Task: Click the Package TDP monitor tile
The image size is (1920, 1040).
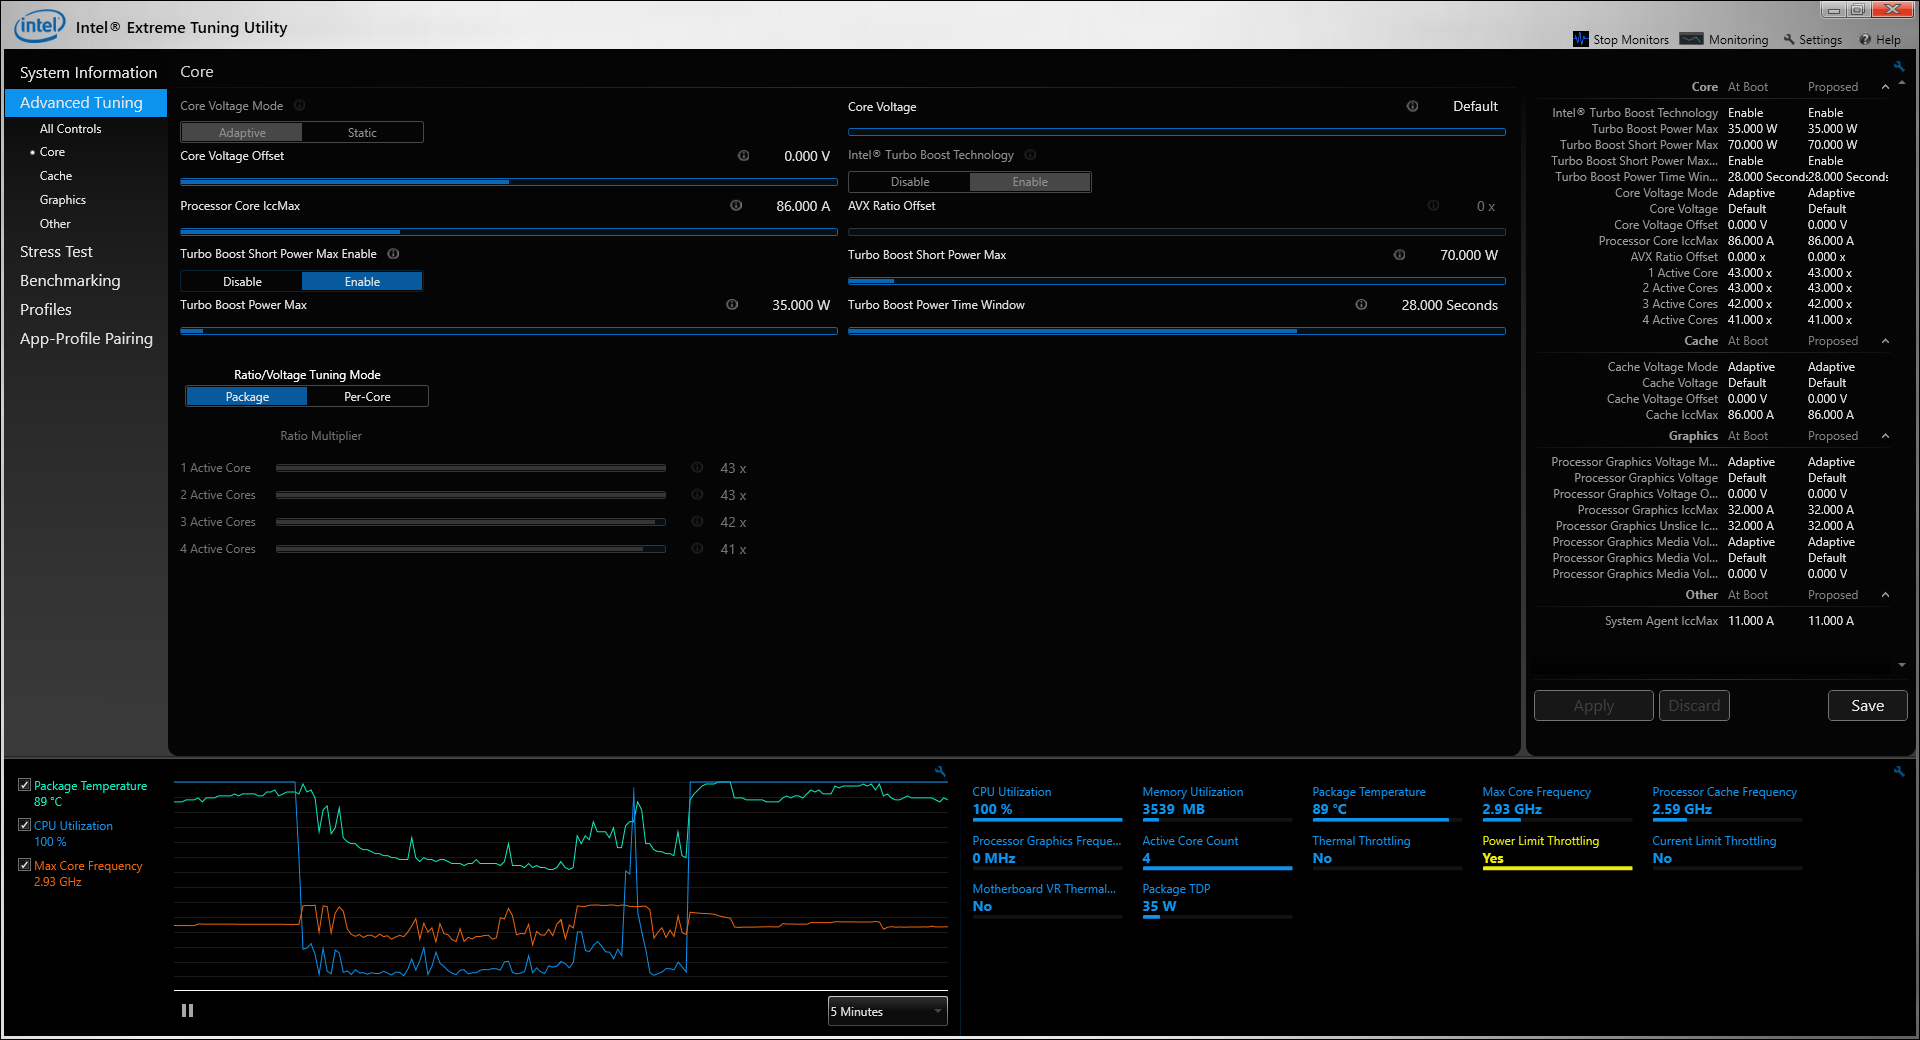Action: (x=1216, y=899)
